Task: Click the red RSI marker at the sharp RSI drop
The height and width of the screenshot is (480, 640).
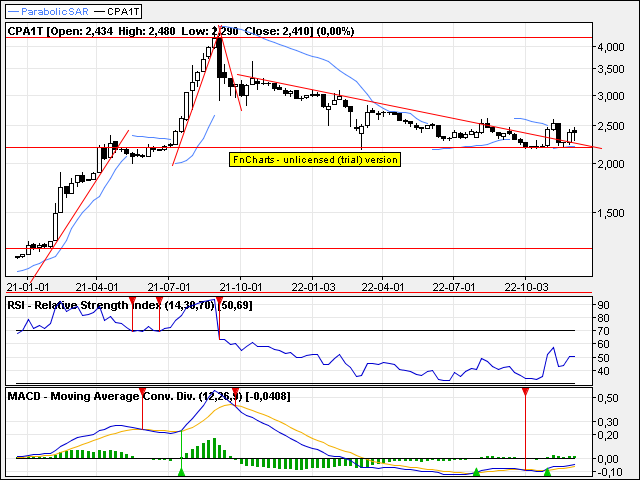Action: (x=219, y=302)
